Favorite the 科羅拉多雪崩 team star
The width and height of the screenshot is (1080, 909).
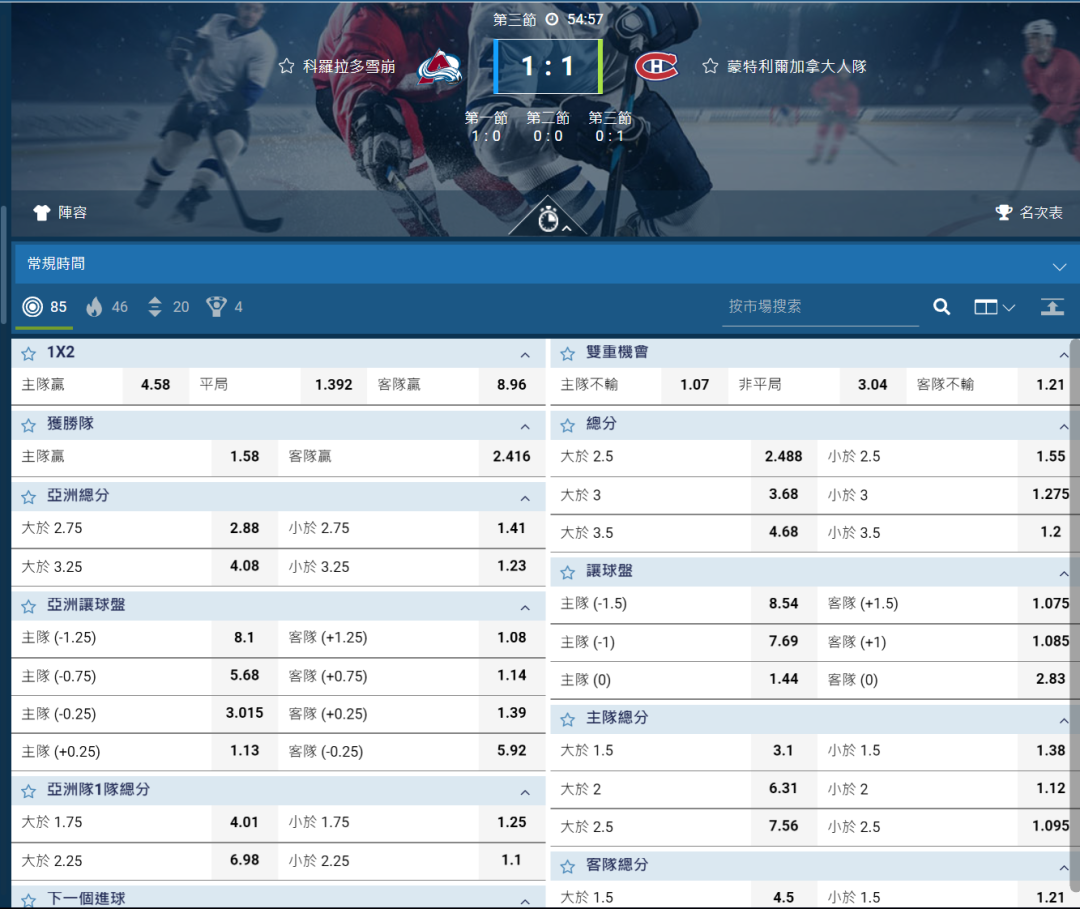(287, 66)
